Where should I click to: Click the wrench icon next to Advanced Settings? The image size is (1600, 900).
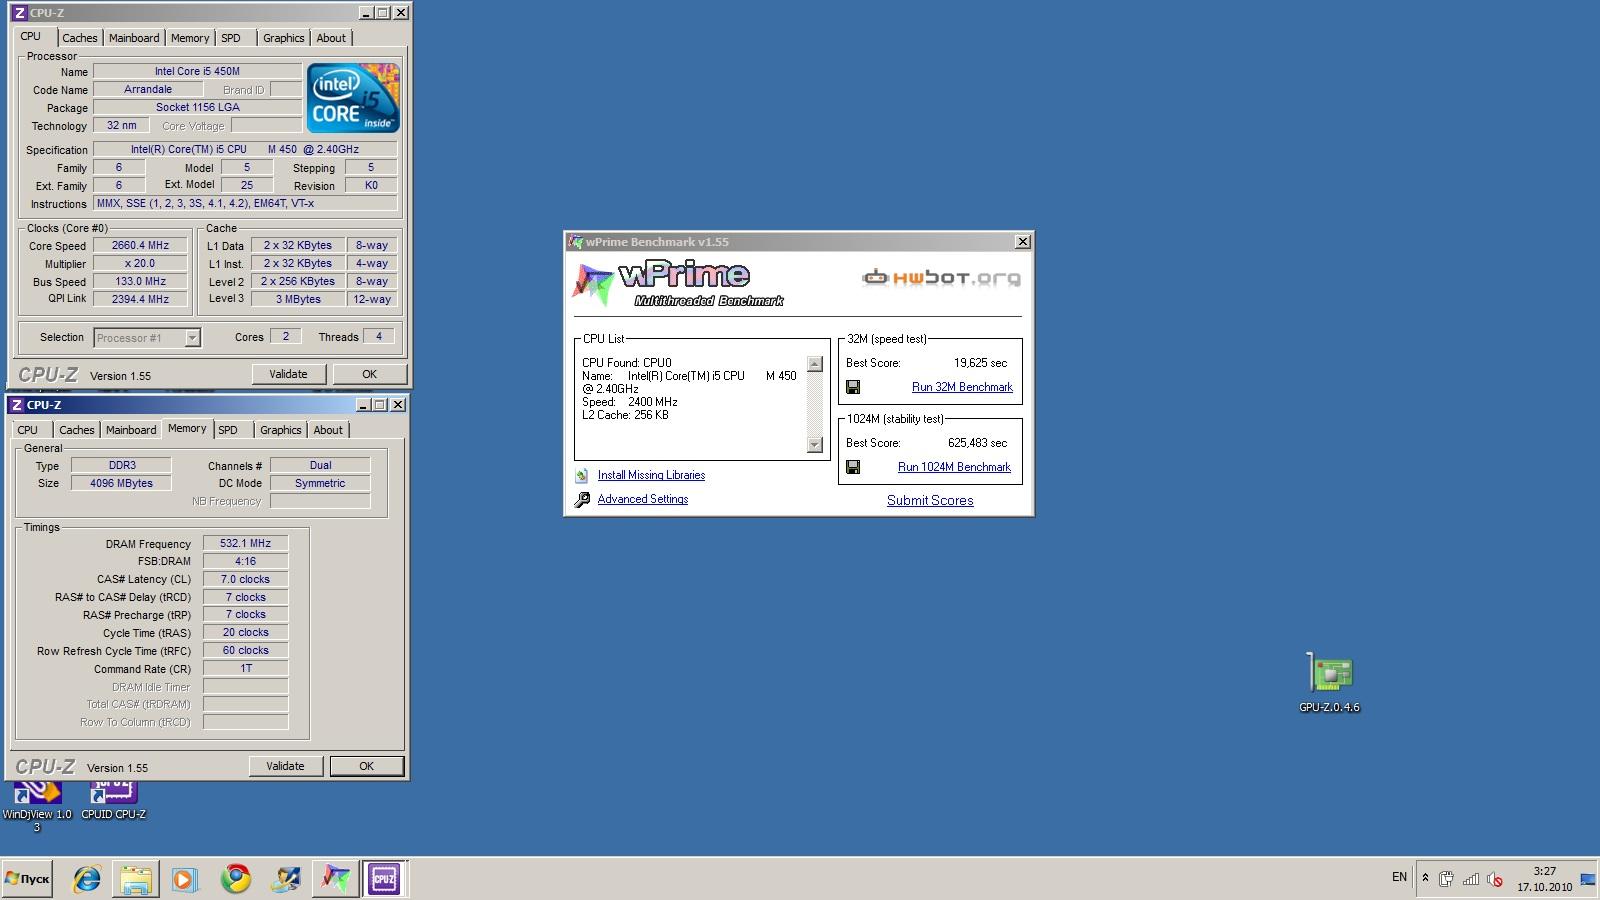[x=582, y=499]
